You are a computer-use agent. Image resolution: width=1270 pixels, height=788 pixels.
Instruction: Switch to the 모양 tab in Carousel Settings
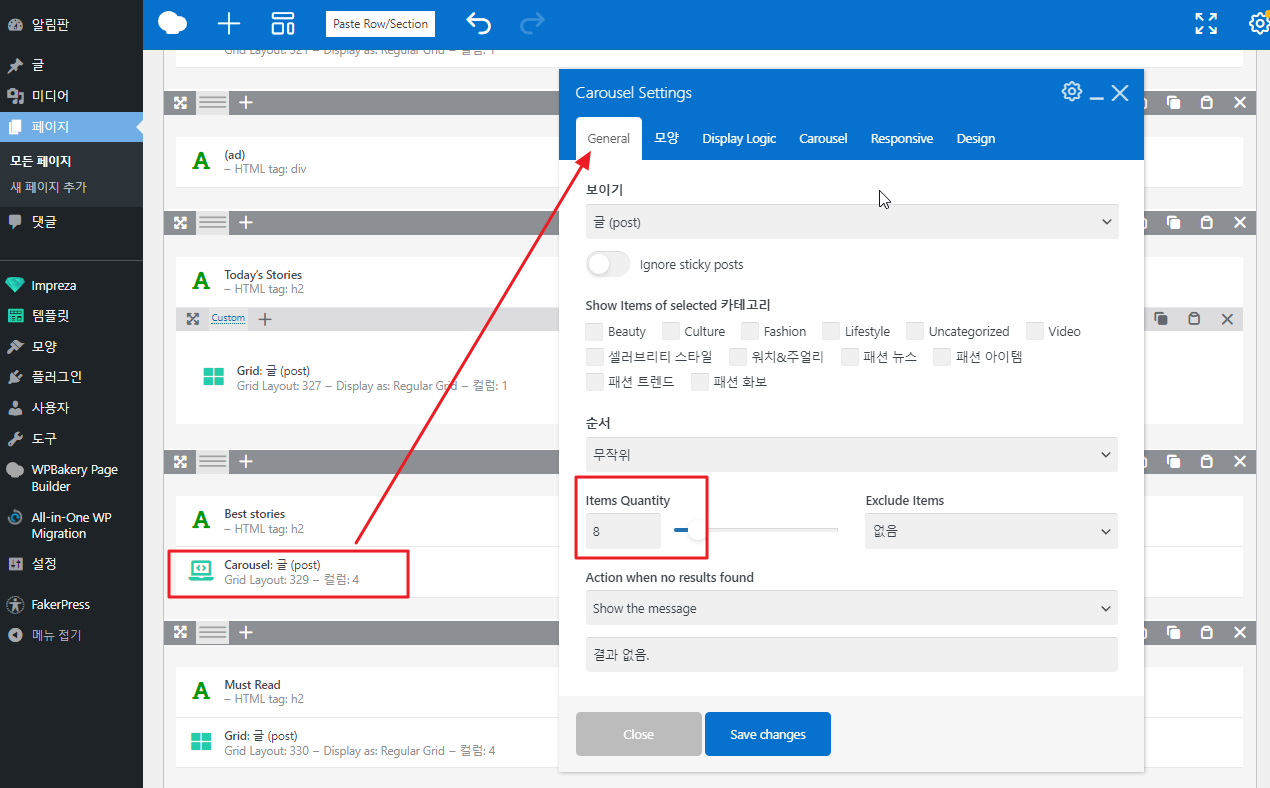[x=667, y=139]
